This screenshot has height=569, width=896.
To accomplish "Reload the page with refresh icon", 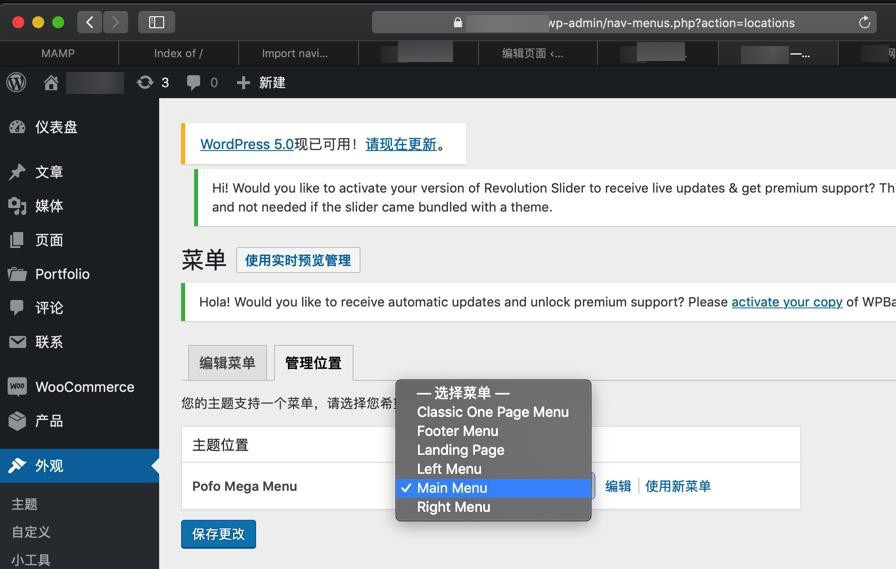I will coord(865,22).
